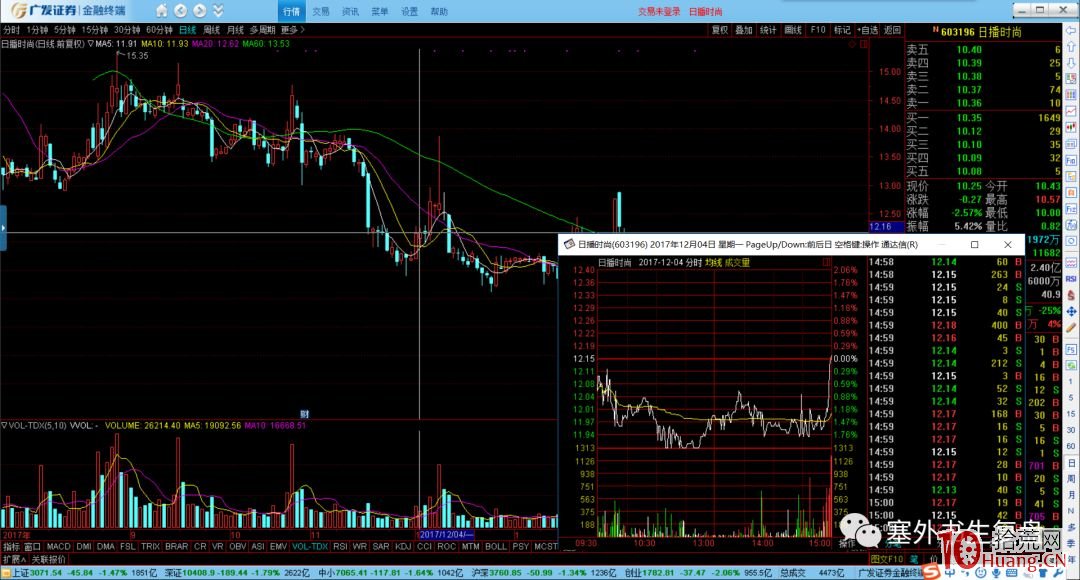The height and width of the screenshot is (580, 1080).
Task: Maximize the 分时 popup window
Action: [975, 245]
